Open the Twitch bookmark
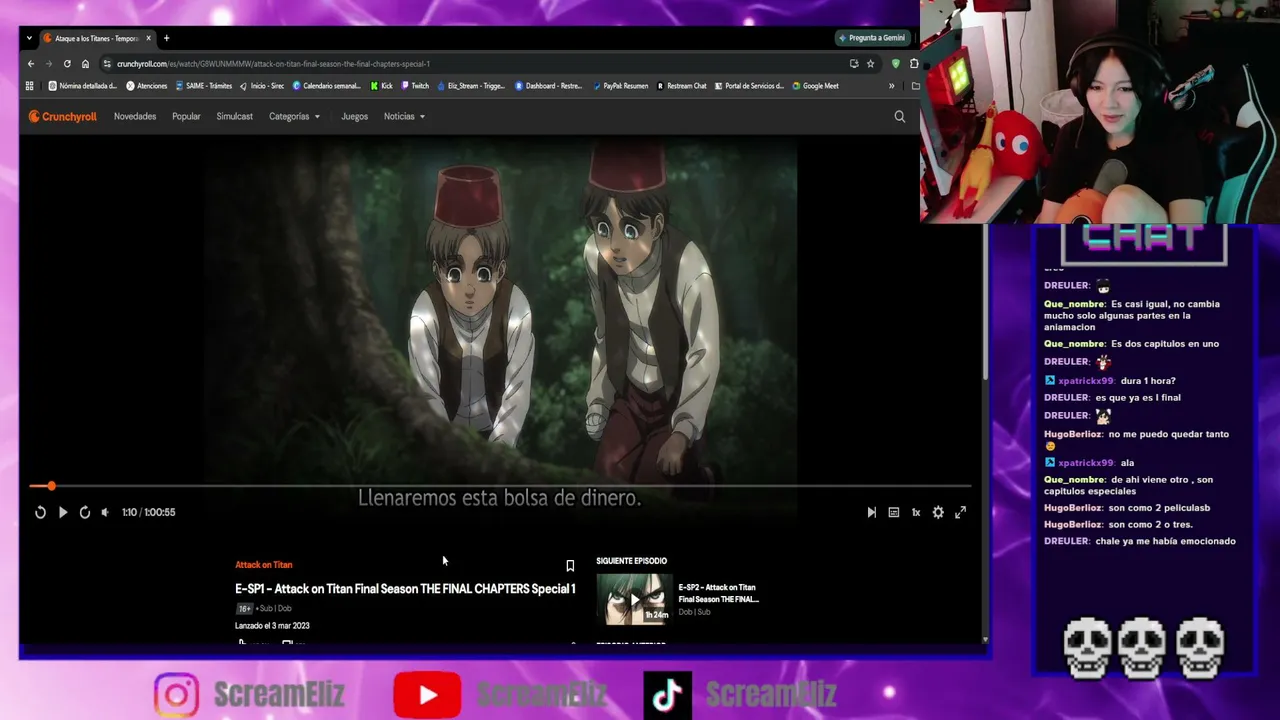This screenshot has height=720, width=1280. click(x=415, y=86)
